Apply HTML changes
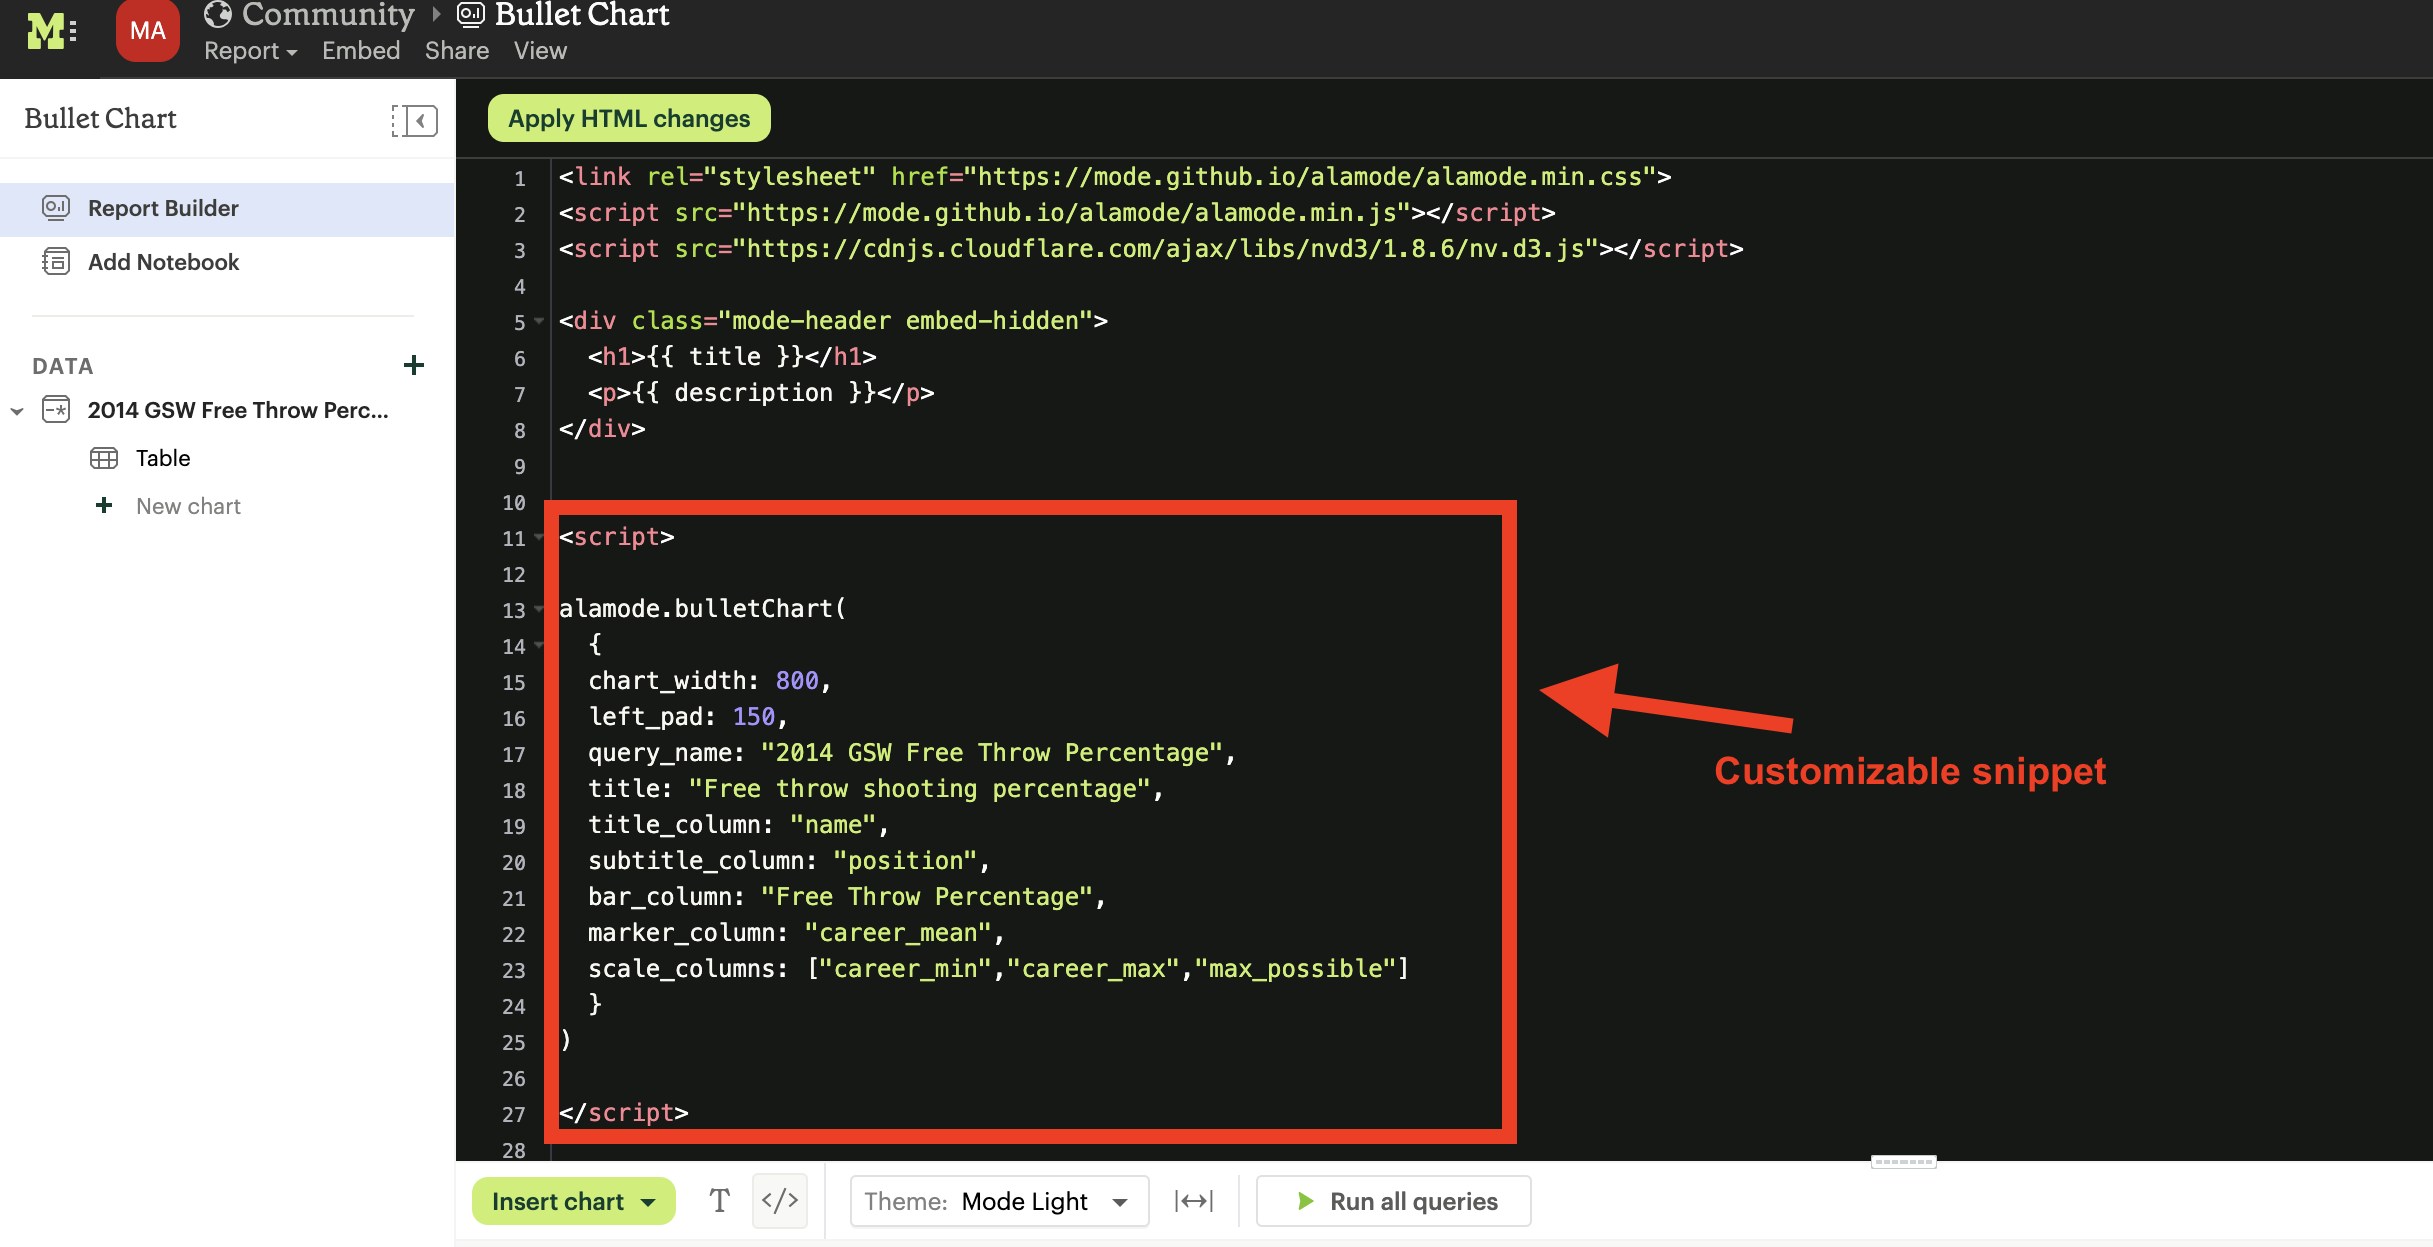 point(629,119)
